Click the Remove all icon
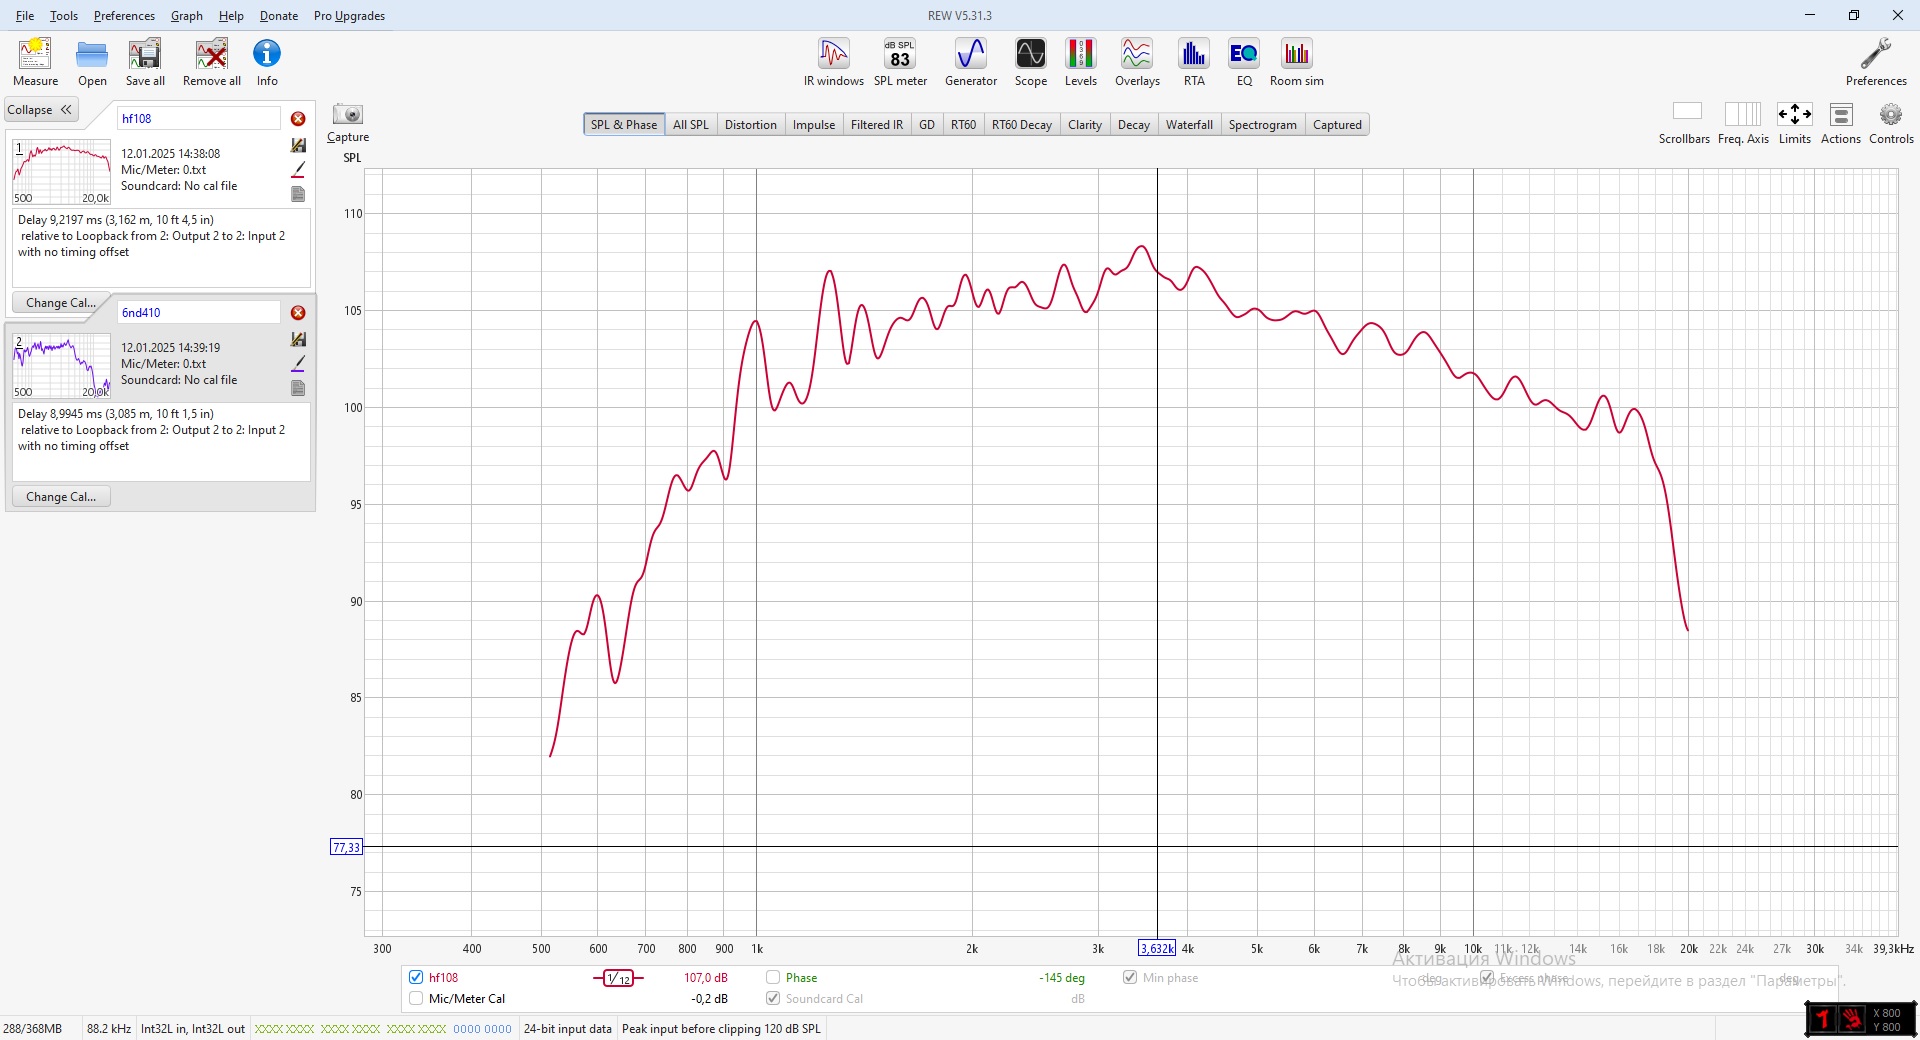1920x1040 pixels. pos(212,62)
